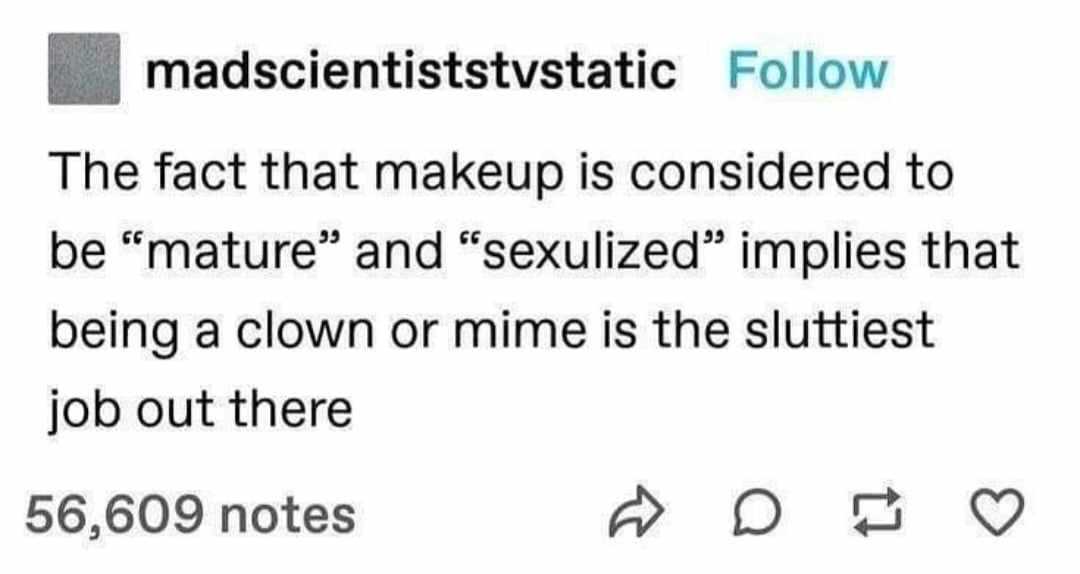Click the quoted word "sexulized"
This screenshot has height=574, width=1080.
coord(590,252)
